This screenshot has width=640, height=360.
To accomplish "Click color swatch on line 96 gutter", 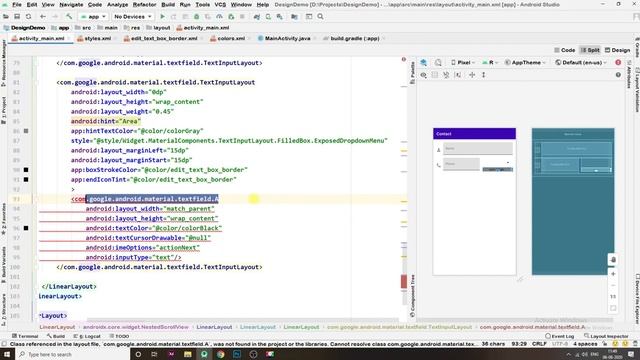I will pyautogui.click(x=26, y=228).
